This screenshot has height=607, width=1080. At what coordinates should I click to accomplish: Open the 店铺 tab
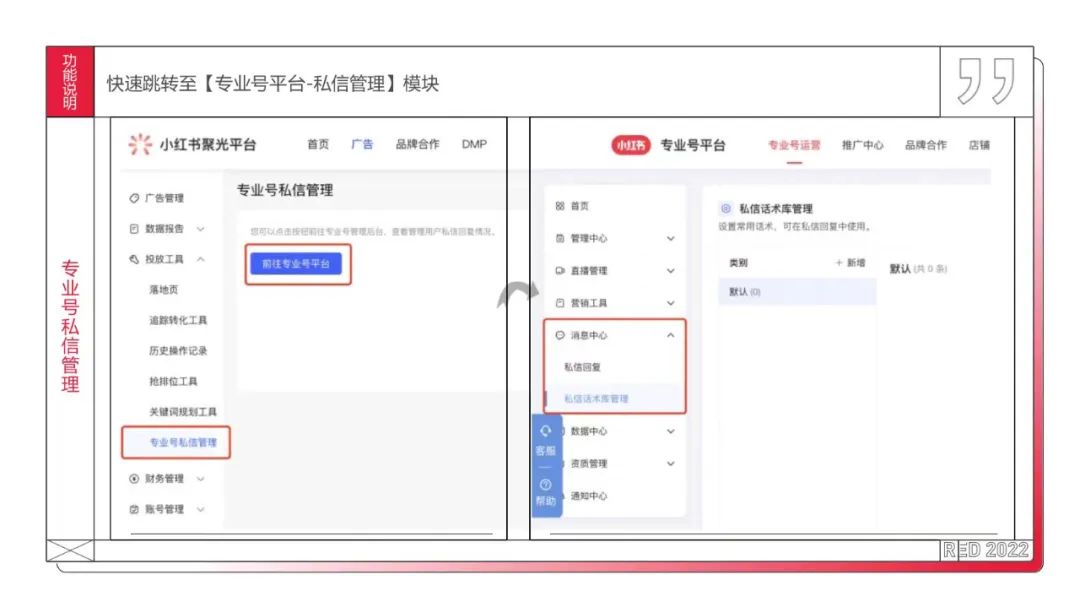tap(979, 145)
